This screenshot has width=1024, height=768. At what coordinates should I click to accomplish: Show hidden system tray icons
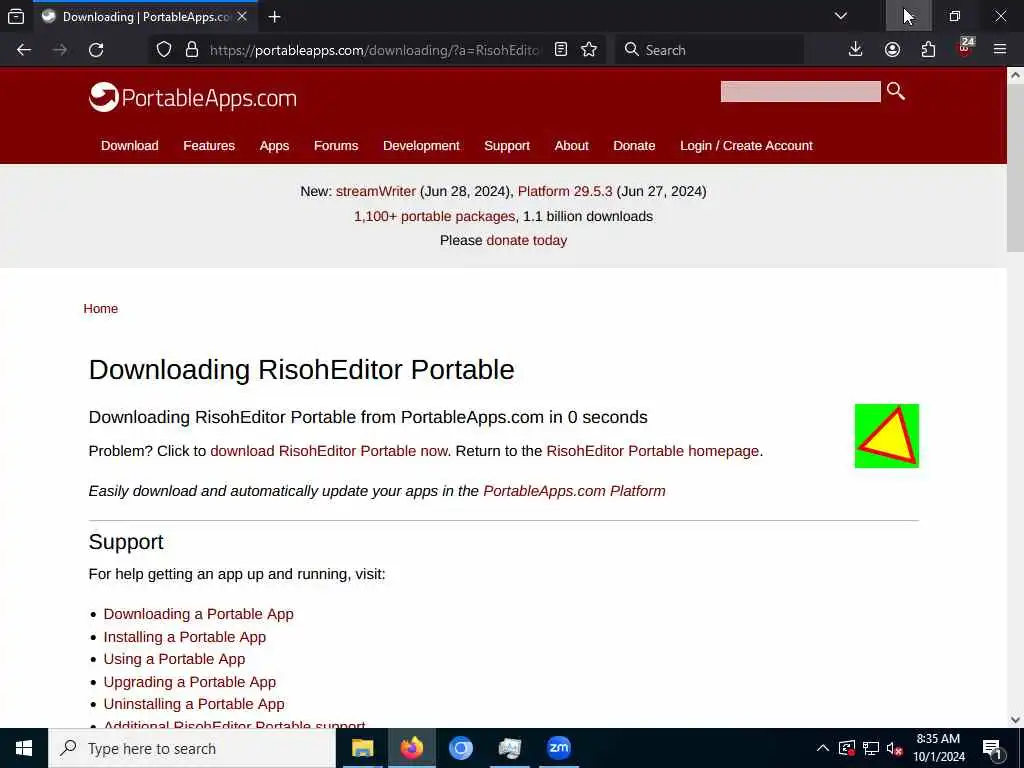[x=823, y=748]
